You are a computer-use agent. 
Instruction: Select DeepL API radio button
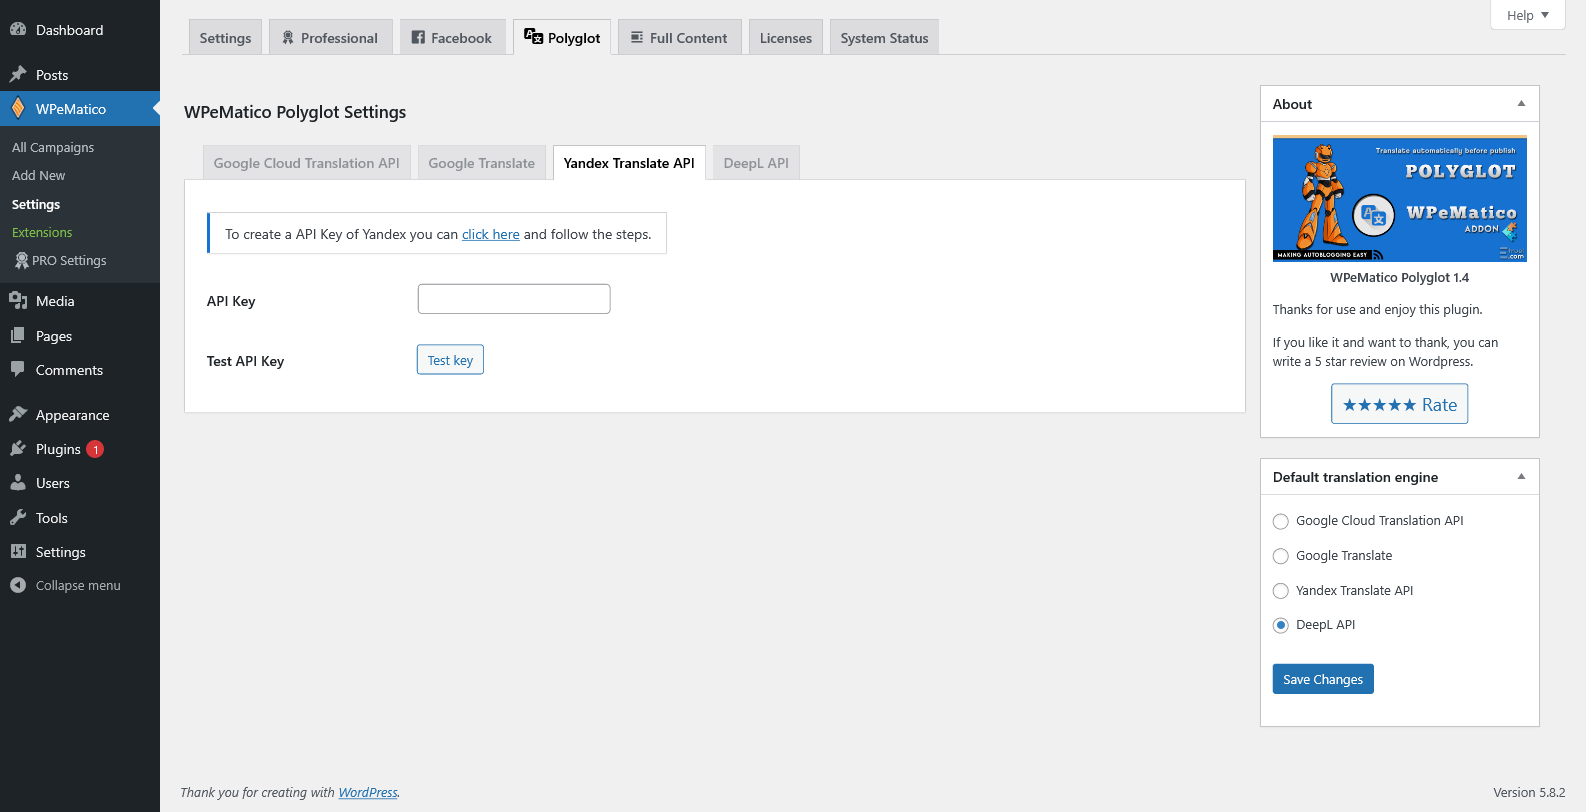point(1281,625)
